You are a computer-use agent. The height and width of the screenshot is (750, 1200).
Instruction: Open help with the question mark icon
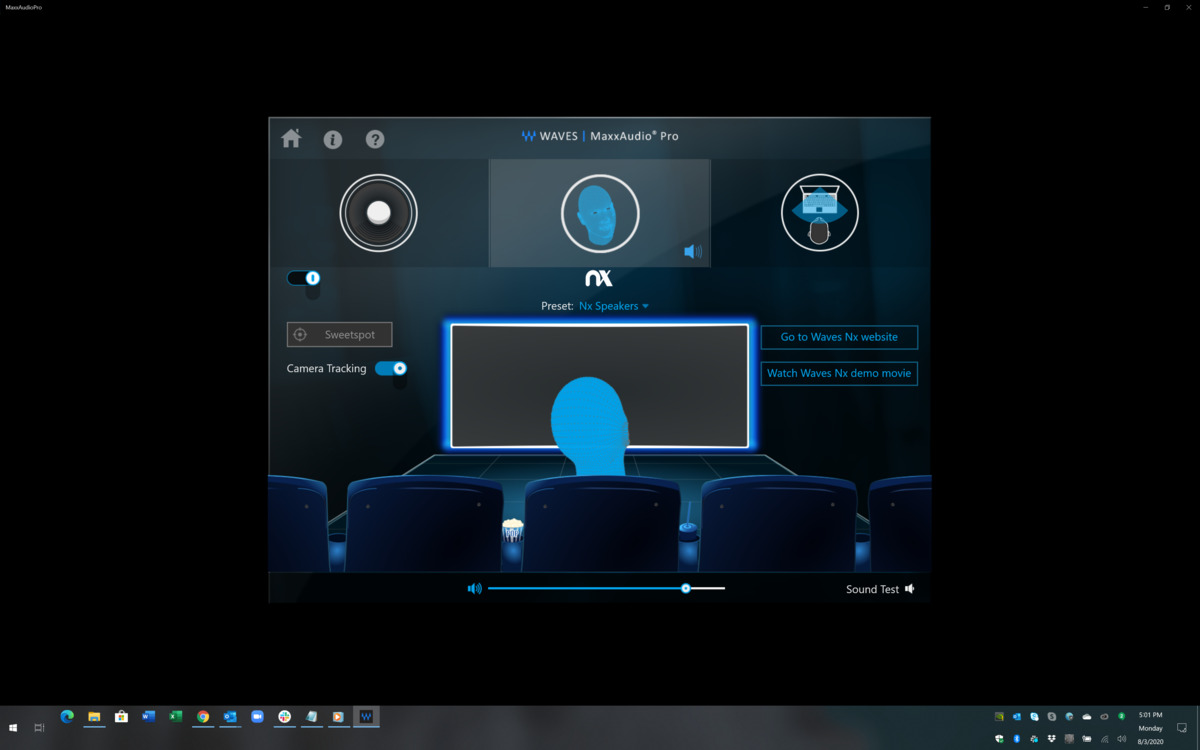pyautogui.click(x=375, y=140)
